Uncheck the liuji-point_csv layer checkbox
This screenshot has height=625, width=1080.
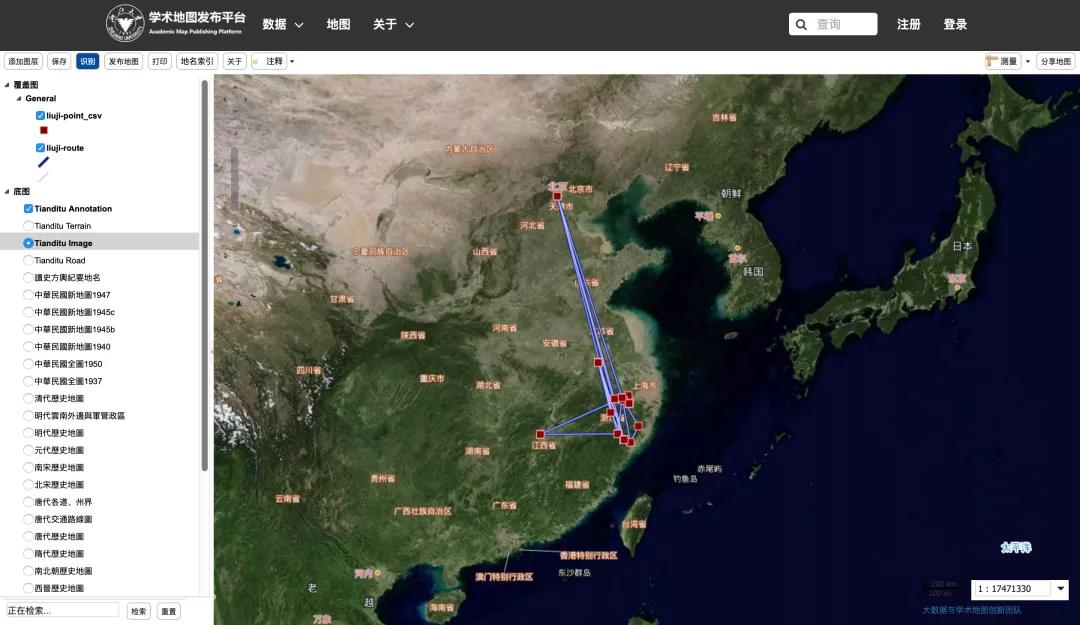40,116
